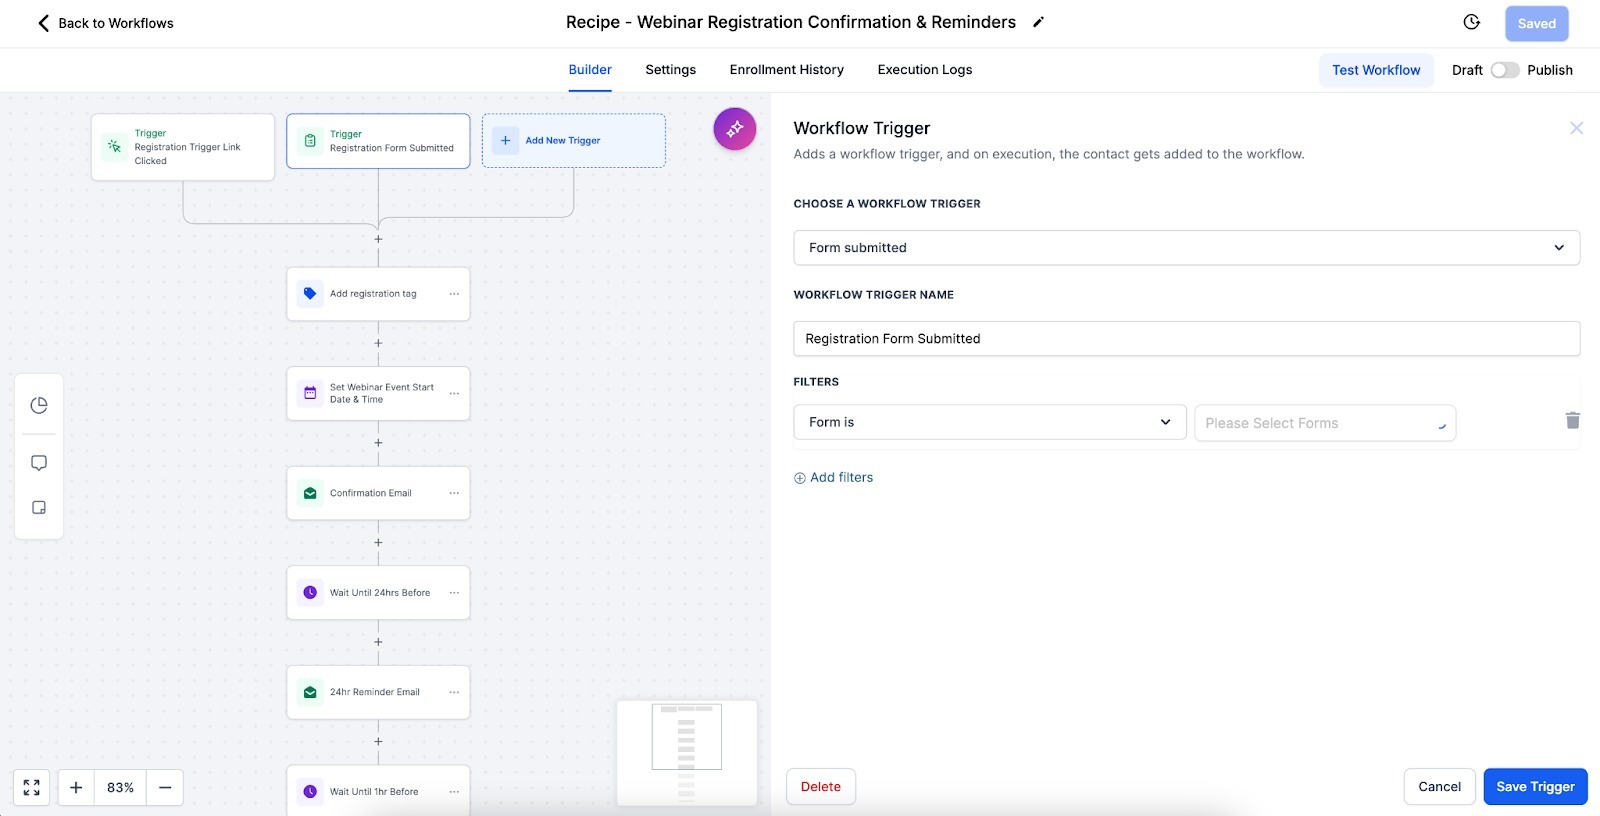Click the sticky note icon in sidebar
Viewport: 1600px width, 816px height.
[x=39, y=507]
